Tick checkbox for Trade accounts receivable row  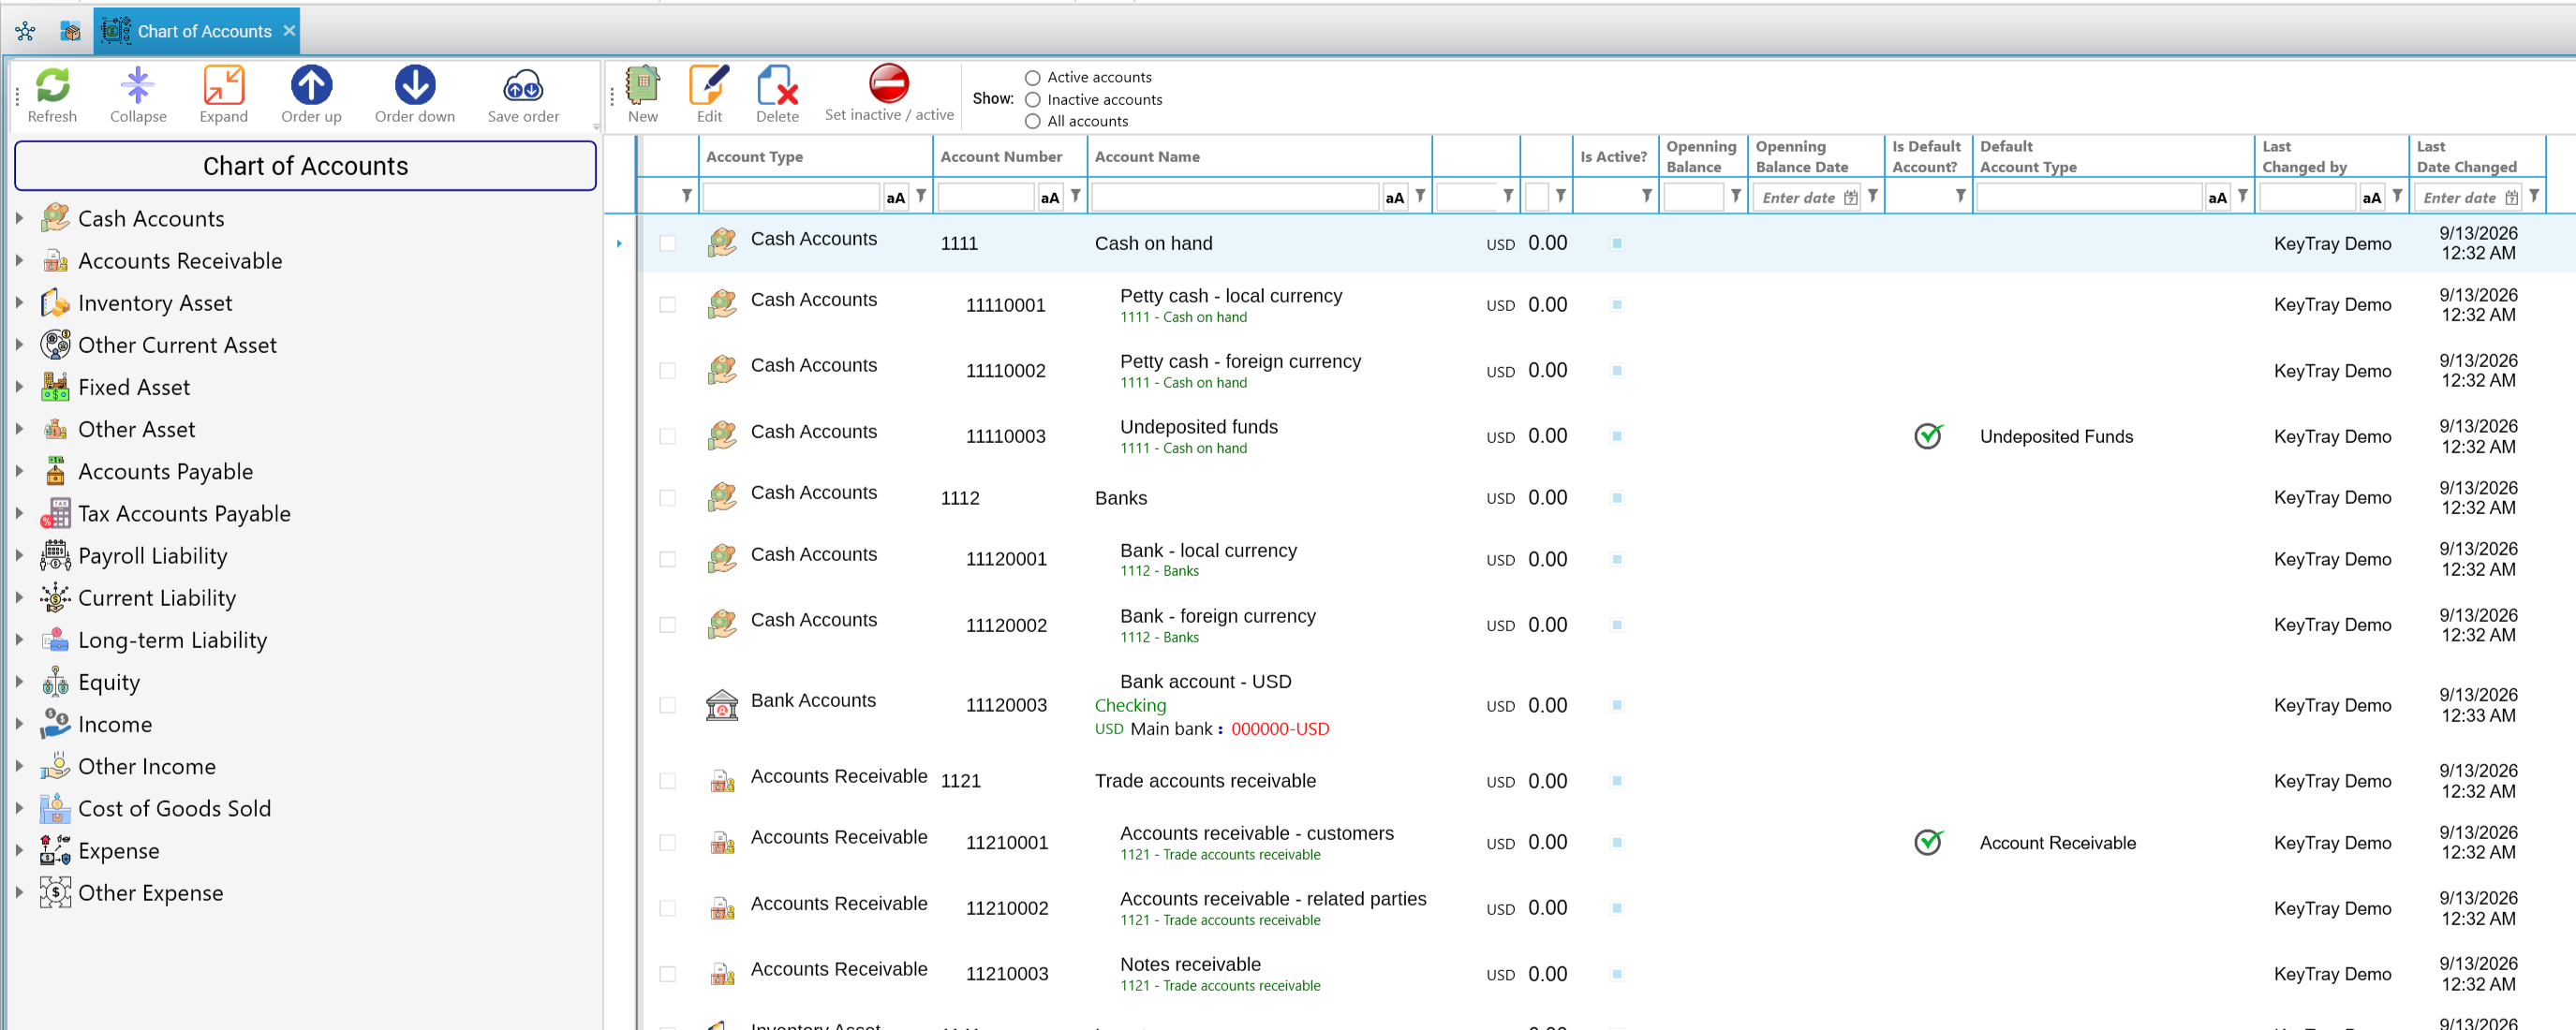click(x=667, y=781)
